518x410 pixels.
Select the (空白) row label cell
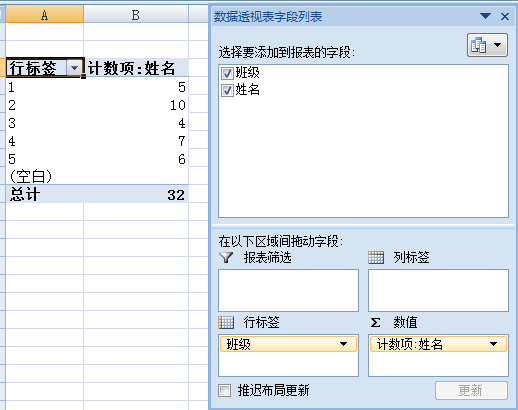click(x=44, y=176)
